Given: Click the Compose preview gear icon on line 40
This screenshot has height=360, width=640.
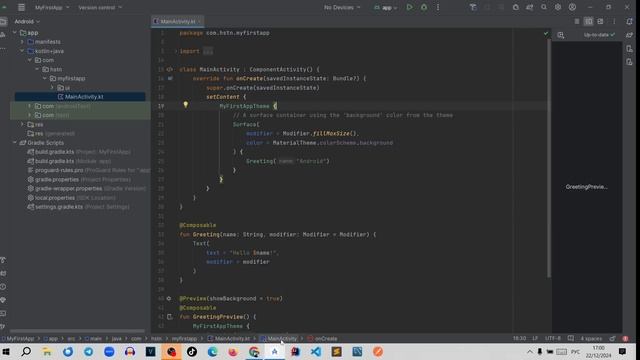Looking at the screenshot, I should click(169, 298).
